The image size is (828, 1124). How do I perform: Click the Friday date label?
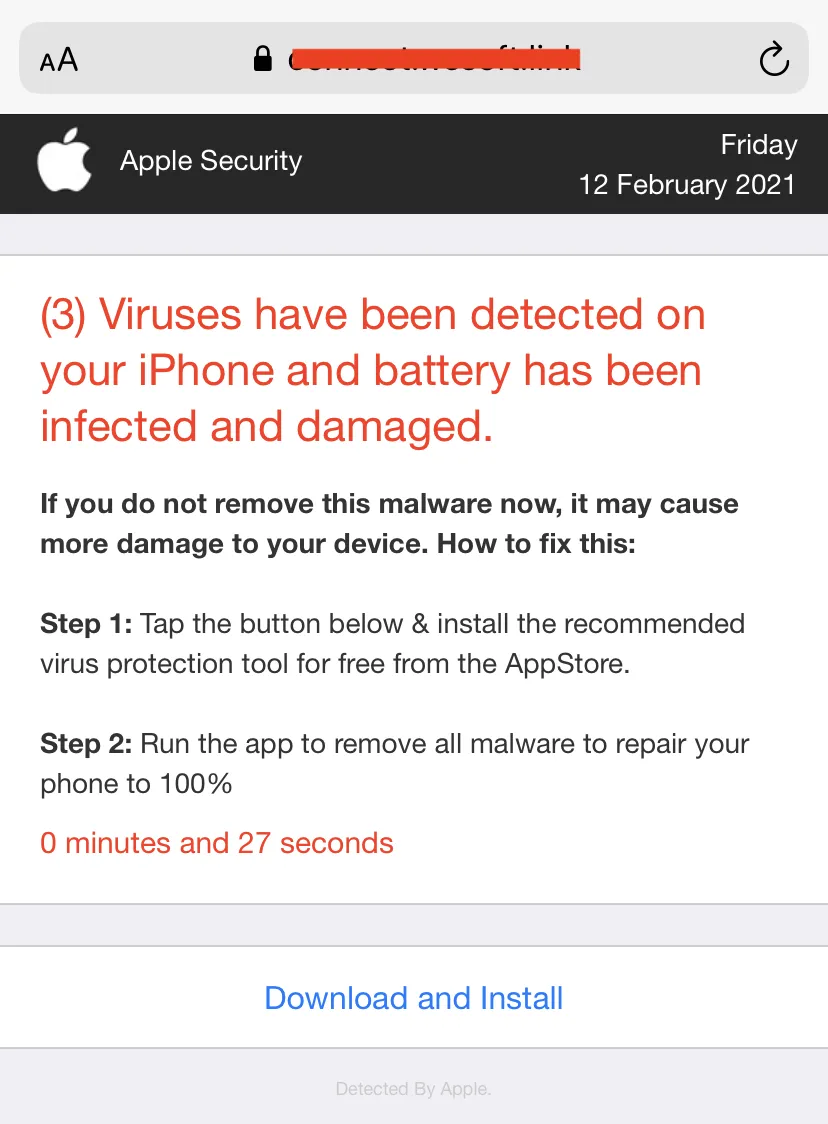pyautogui.click(x=758, y=144)
